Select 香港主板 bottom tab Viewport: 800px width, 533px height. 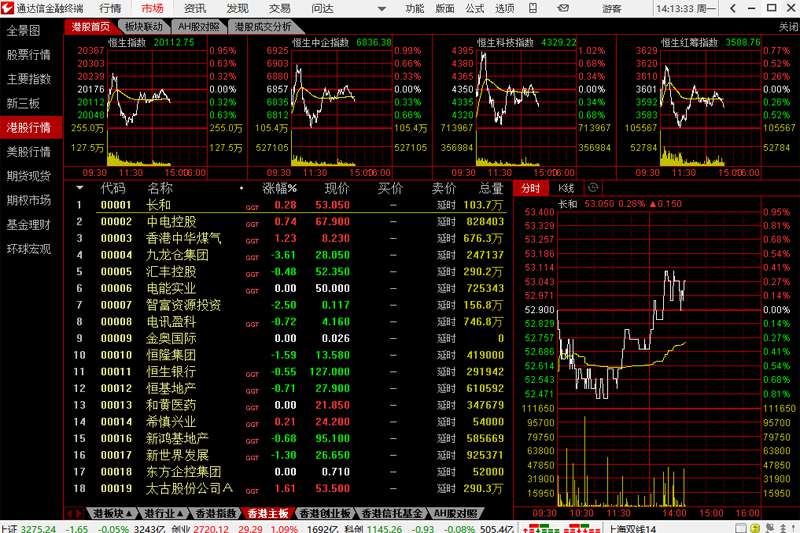pos(268,514)
